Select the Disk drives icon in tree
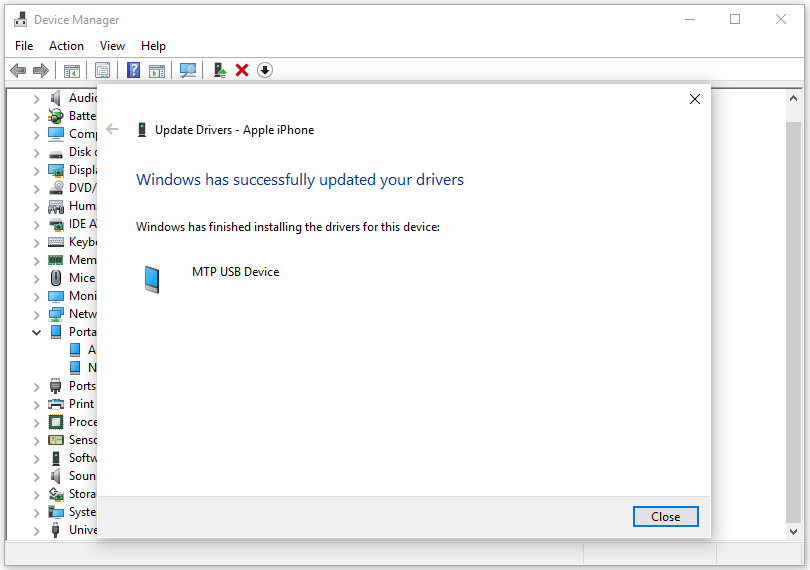Screen dimensions: 810x570 pyautogui.click(x=56, y=153)
